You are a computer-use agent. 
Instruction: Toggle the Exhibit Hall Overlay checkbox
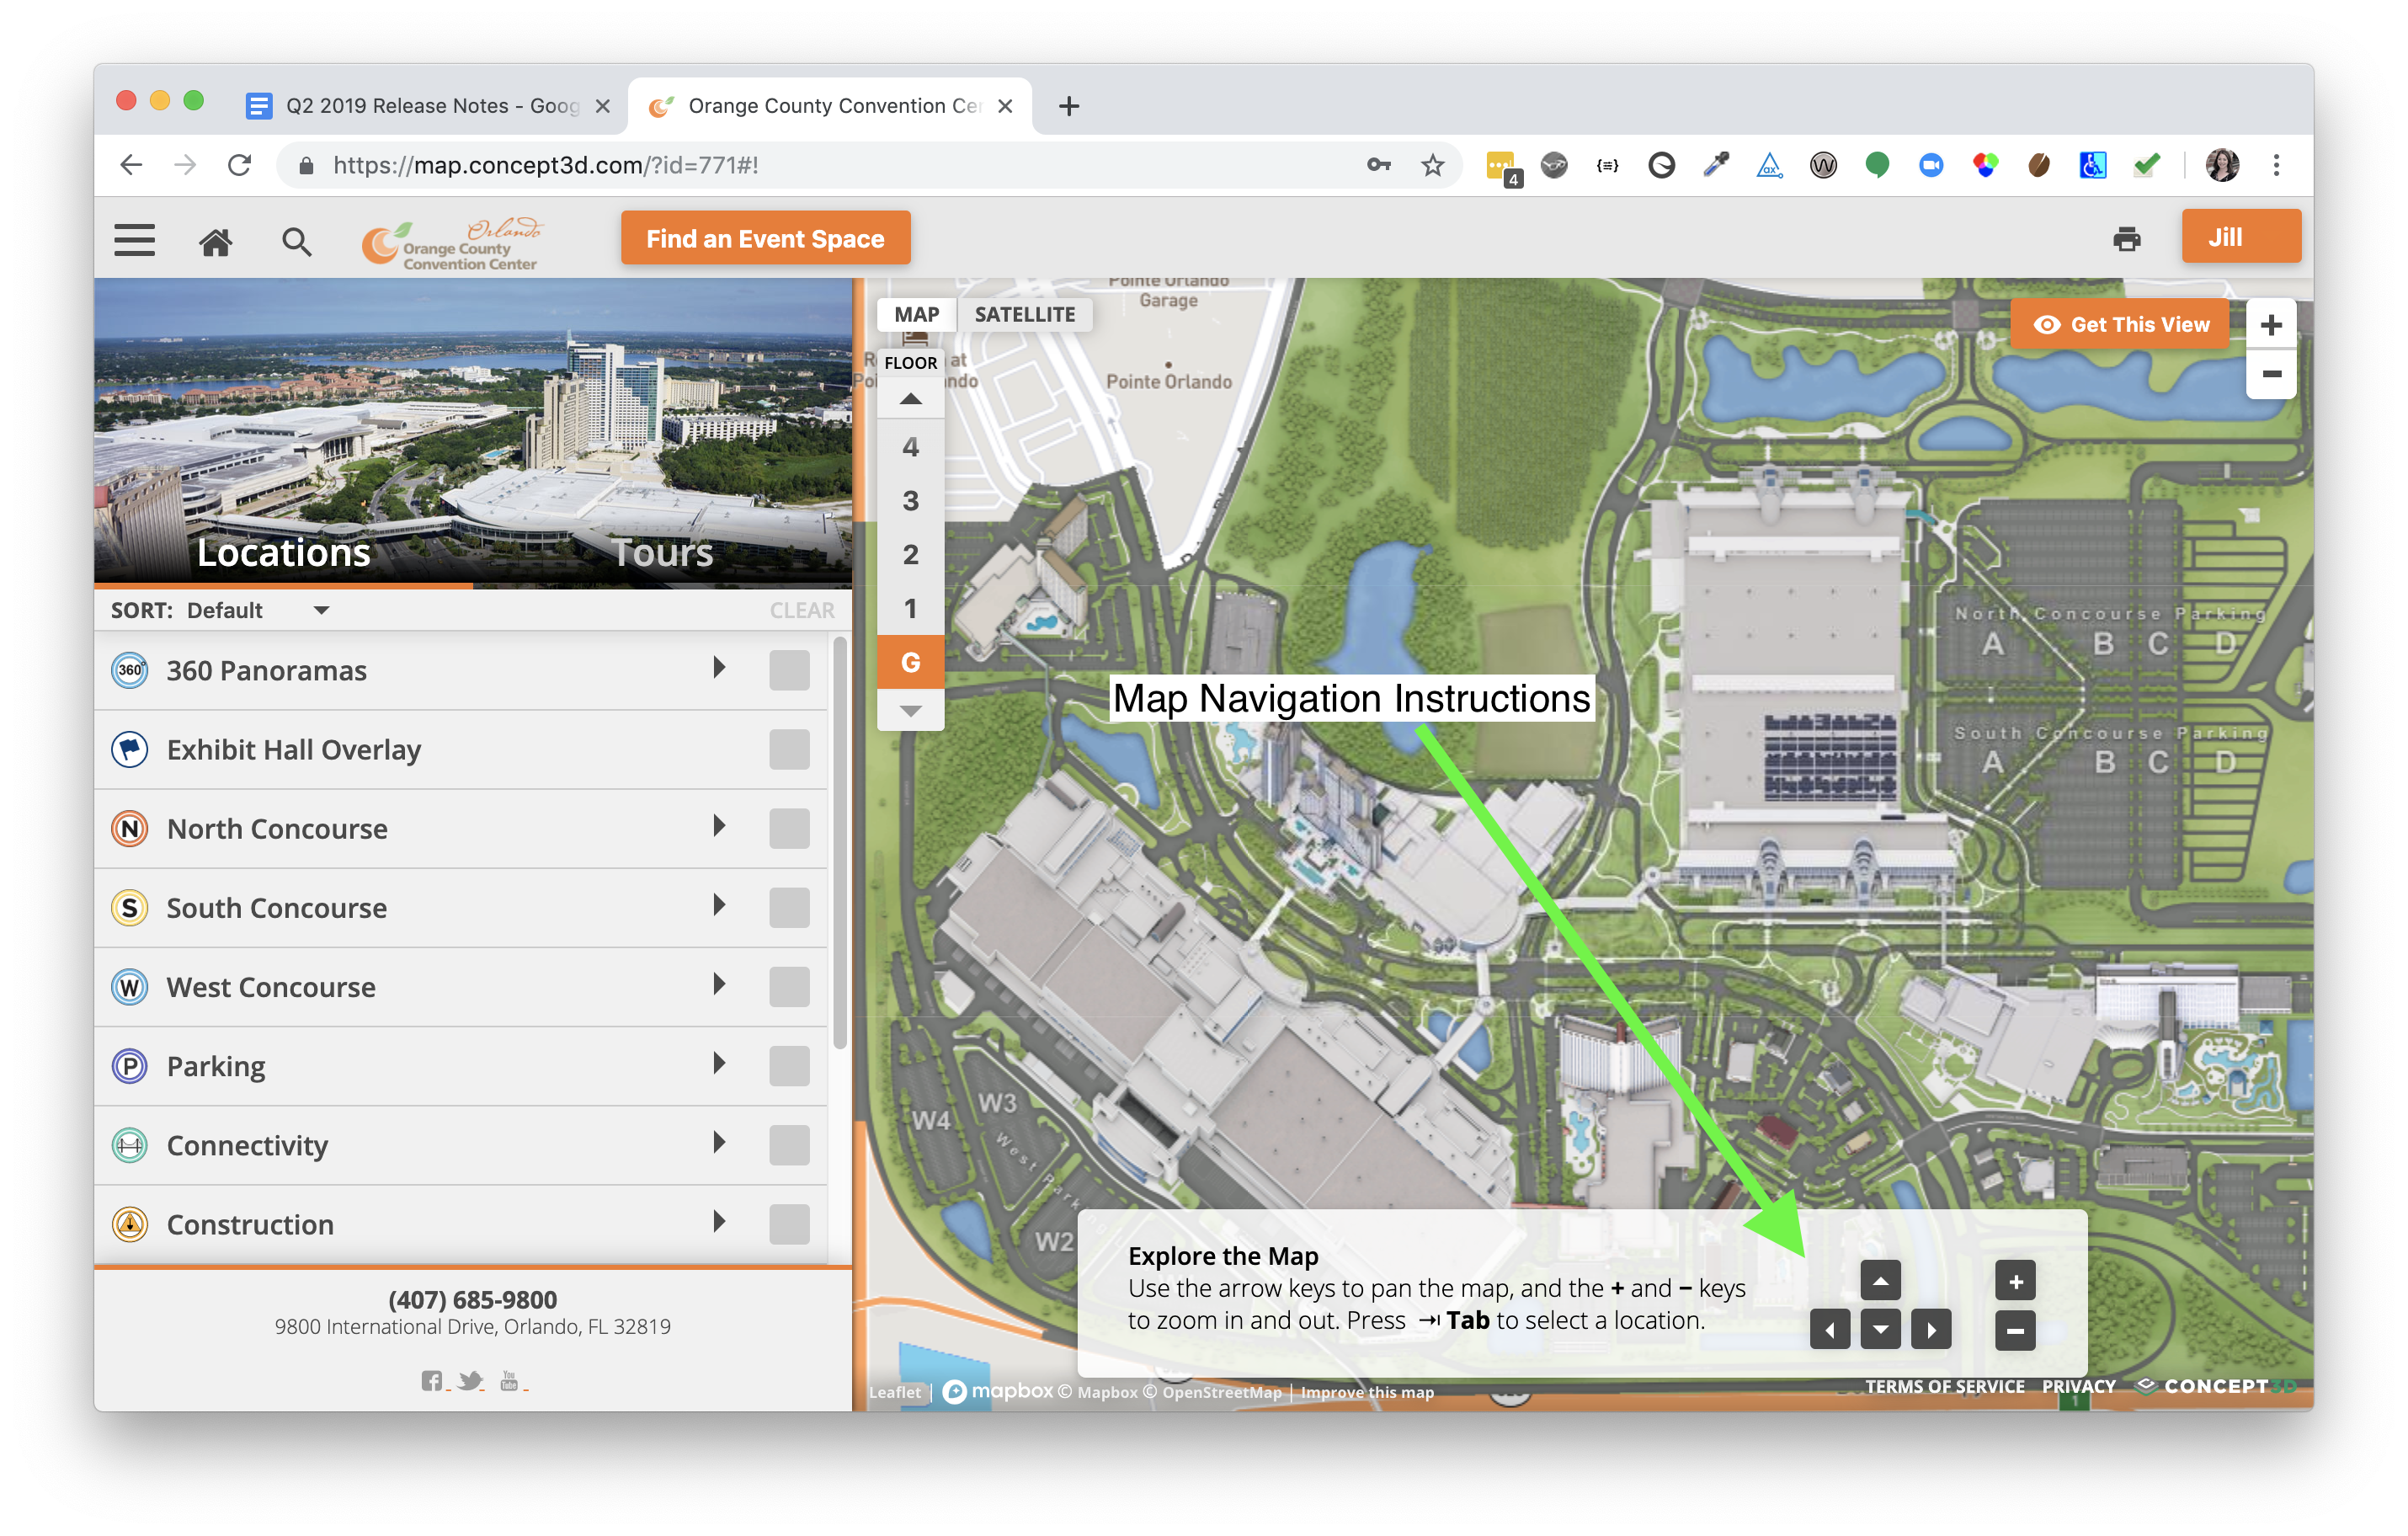coord(789,749)
